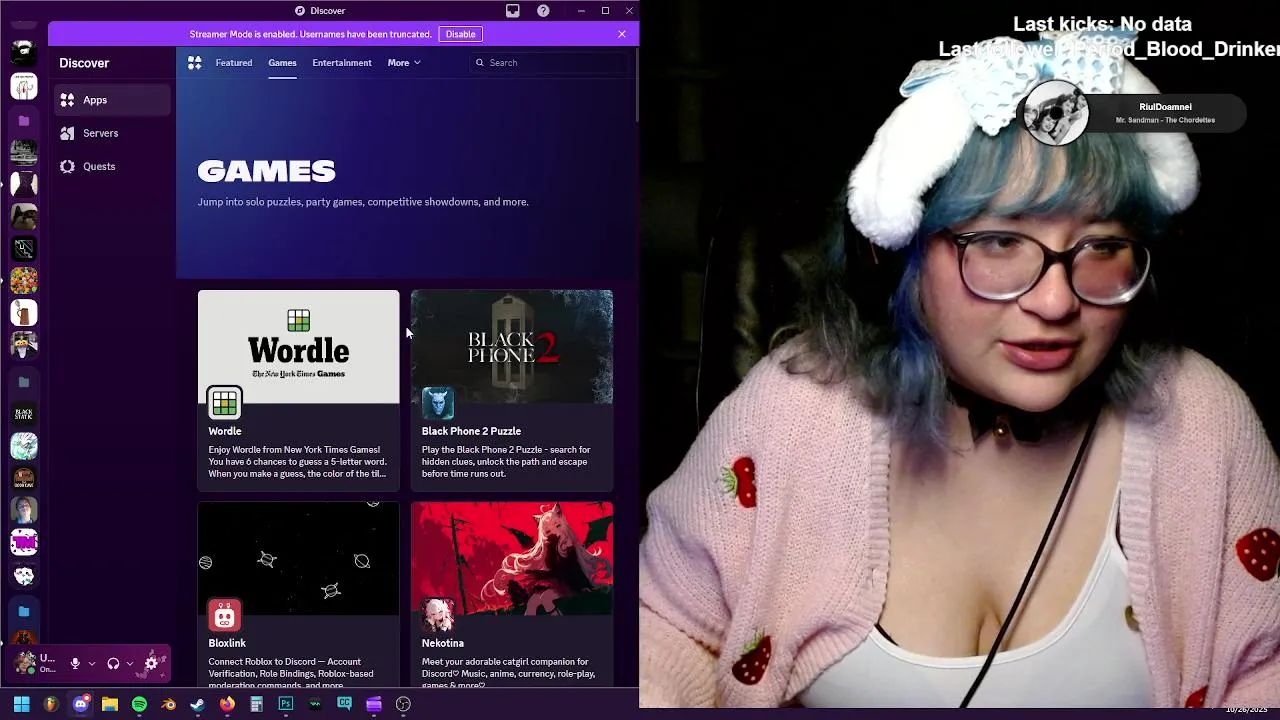The height and width of the screenshot is (720, 1280).
Task: Open the pink TM server icon
Action: click(24, 543)
